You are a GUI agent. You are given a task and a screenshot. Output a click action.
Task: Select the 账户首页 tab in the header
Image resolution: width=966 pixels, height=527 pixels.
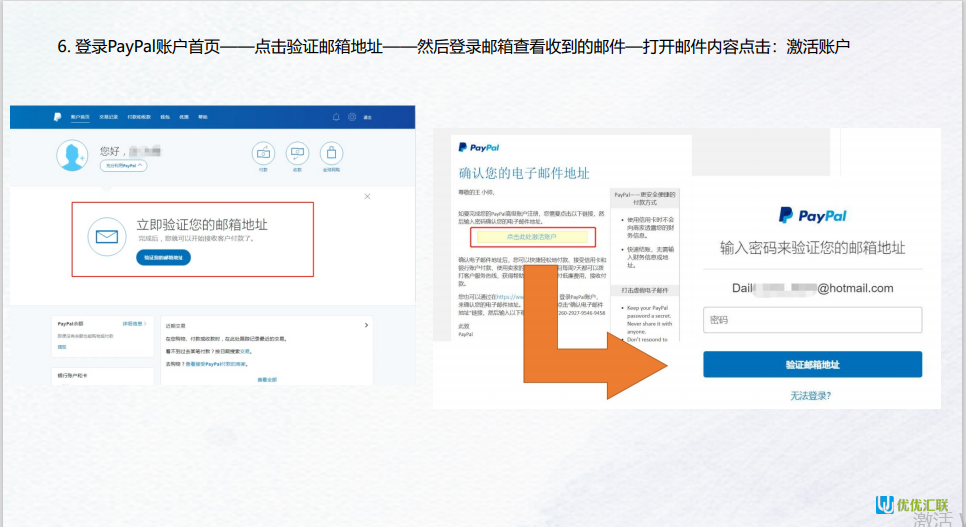coord(80,117)
